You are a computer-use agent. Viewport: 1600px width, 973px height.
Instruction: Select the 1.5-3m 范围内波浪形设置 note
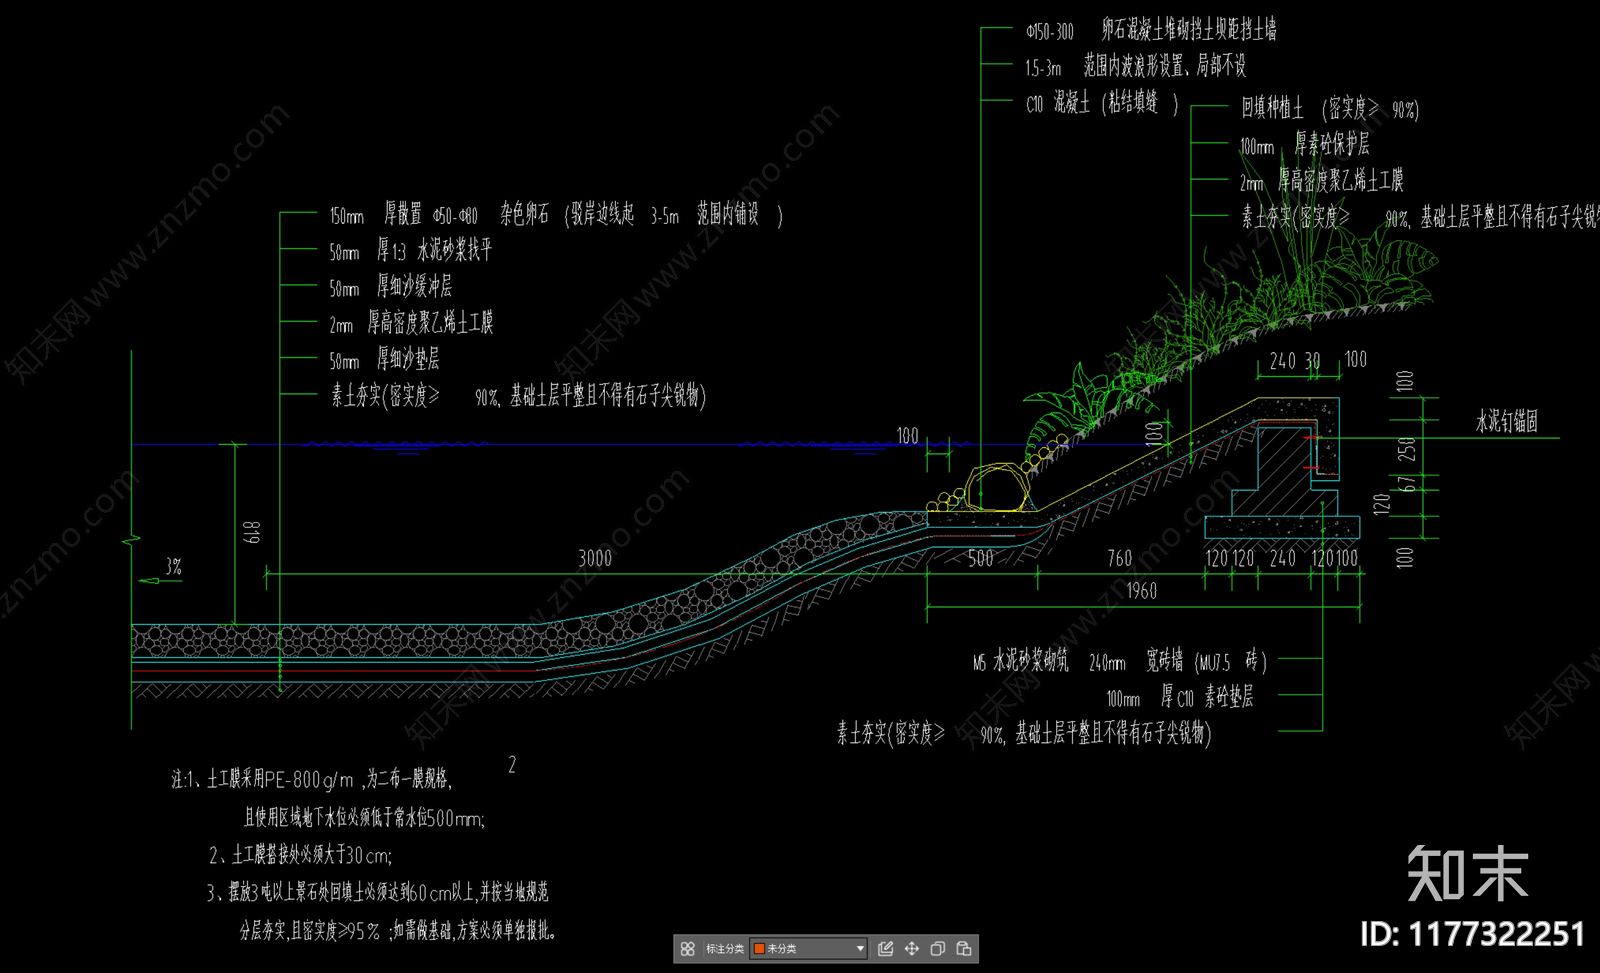click(1135, 67)
